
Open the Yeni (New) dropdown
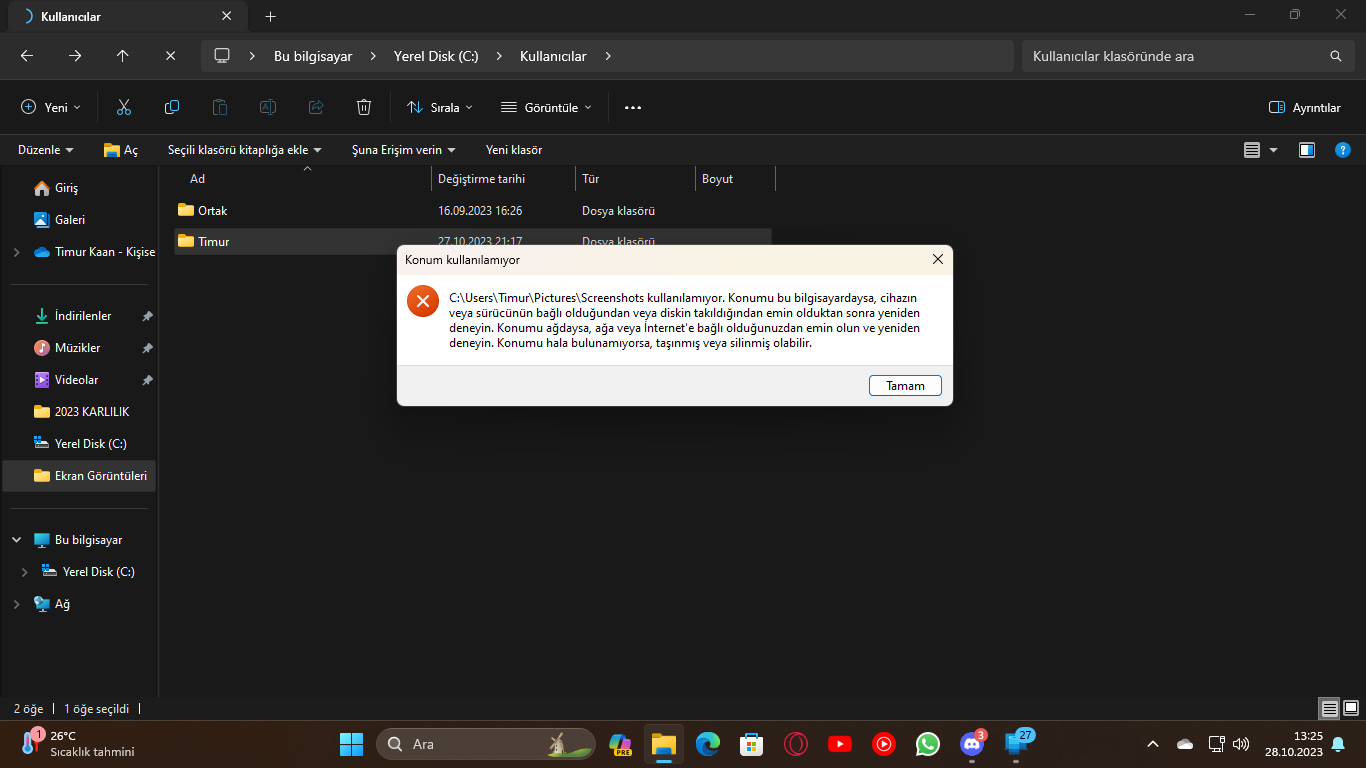tap(51, 107)
